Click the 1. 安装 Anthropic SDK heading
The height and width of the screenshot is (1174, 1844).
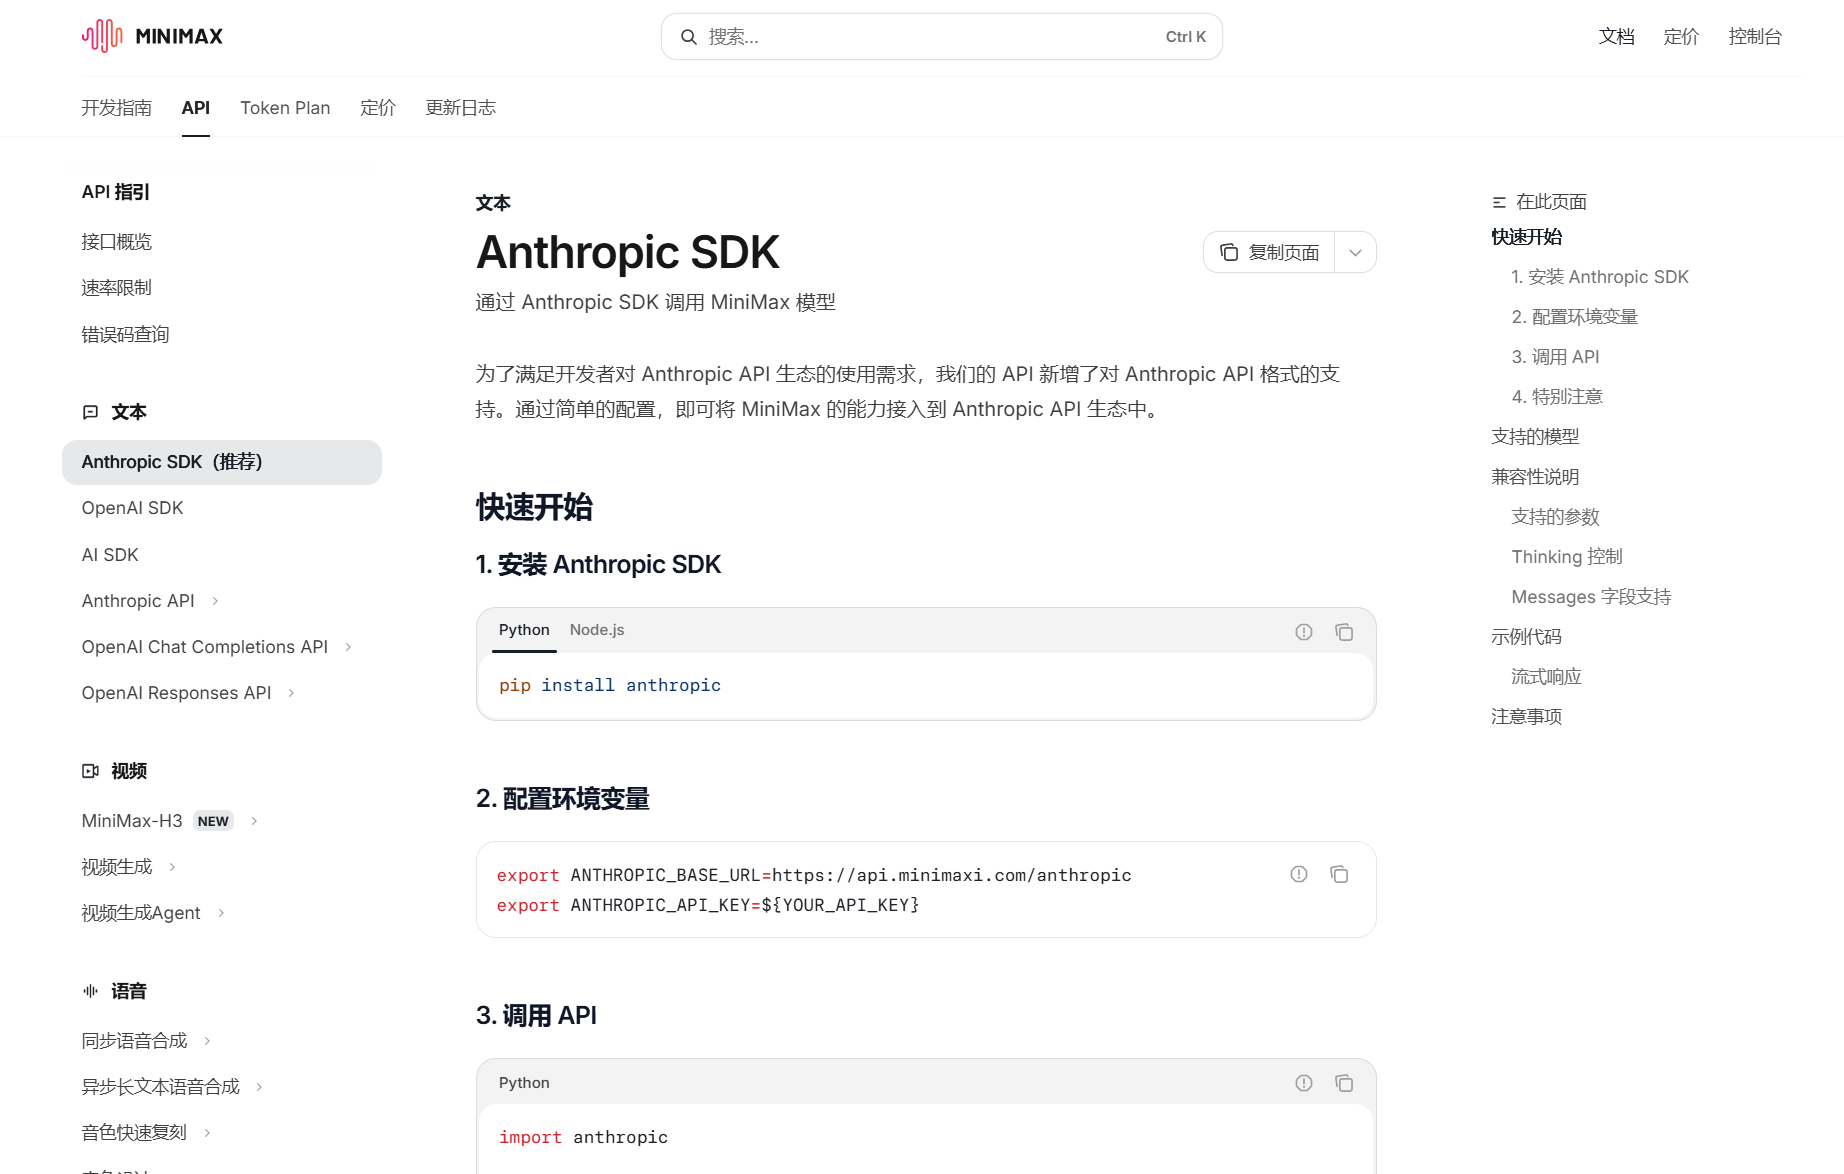click(x=598, y=565)
